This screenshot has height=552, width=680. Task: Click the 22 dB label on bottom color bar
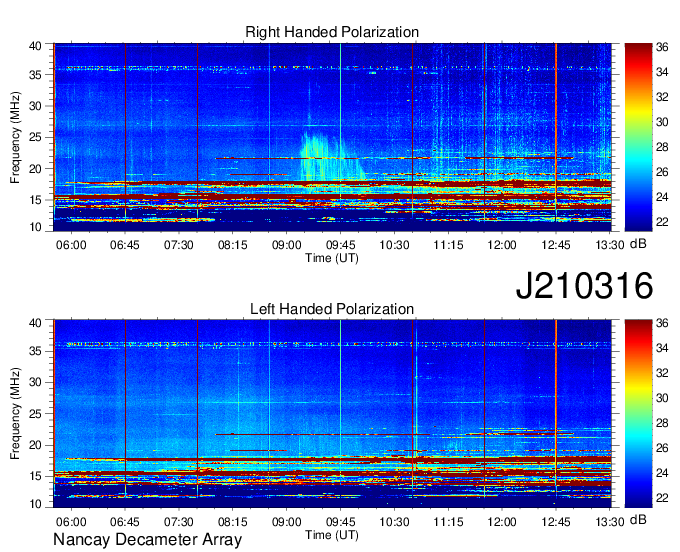click(x=662, y=498)
